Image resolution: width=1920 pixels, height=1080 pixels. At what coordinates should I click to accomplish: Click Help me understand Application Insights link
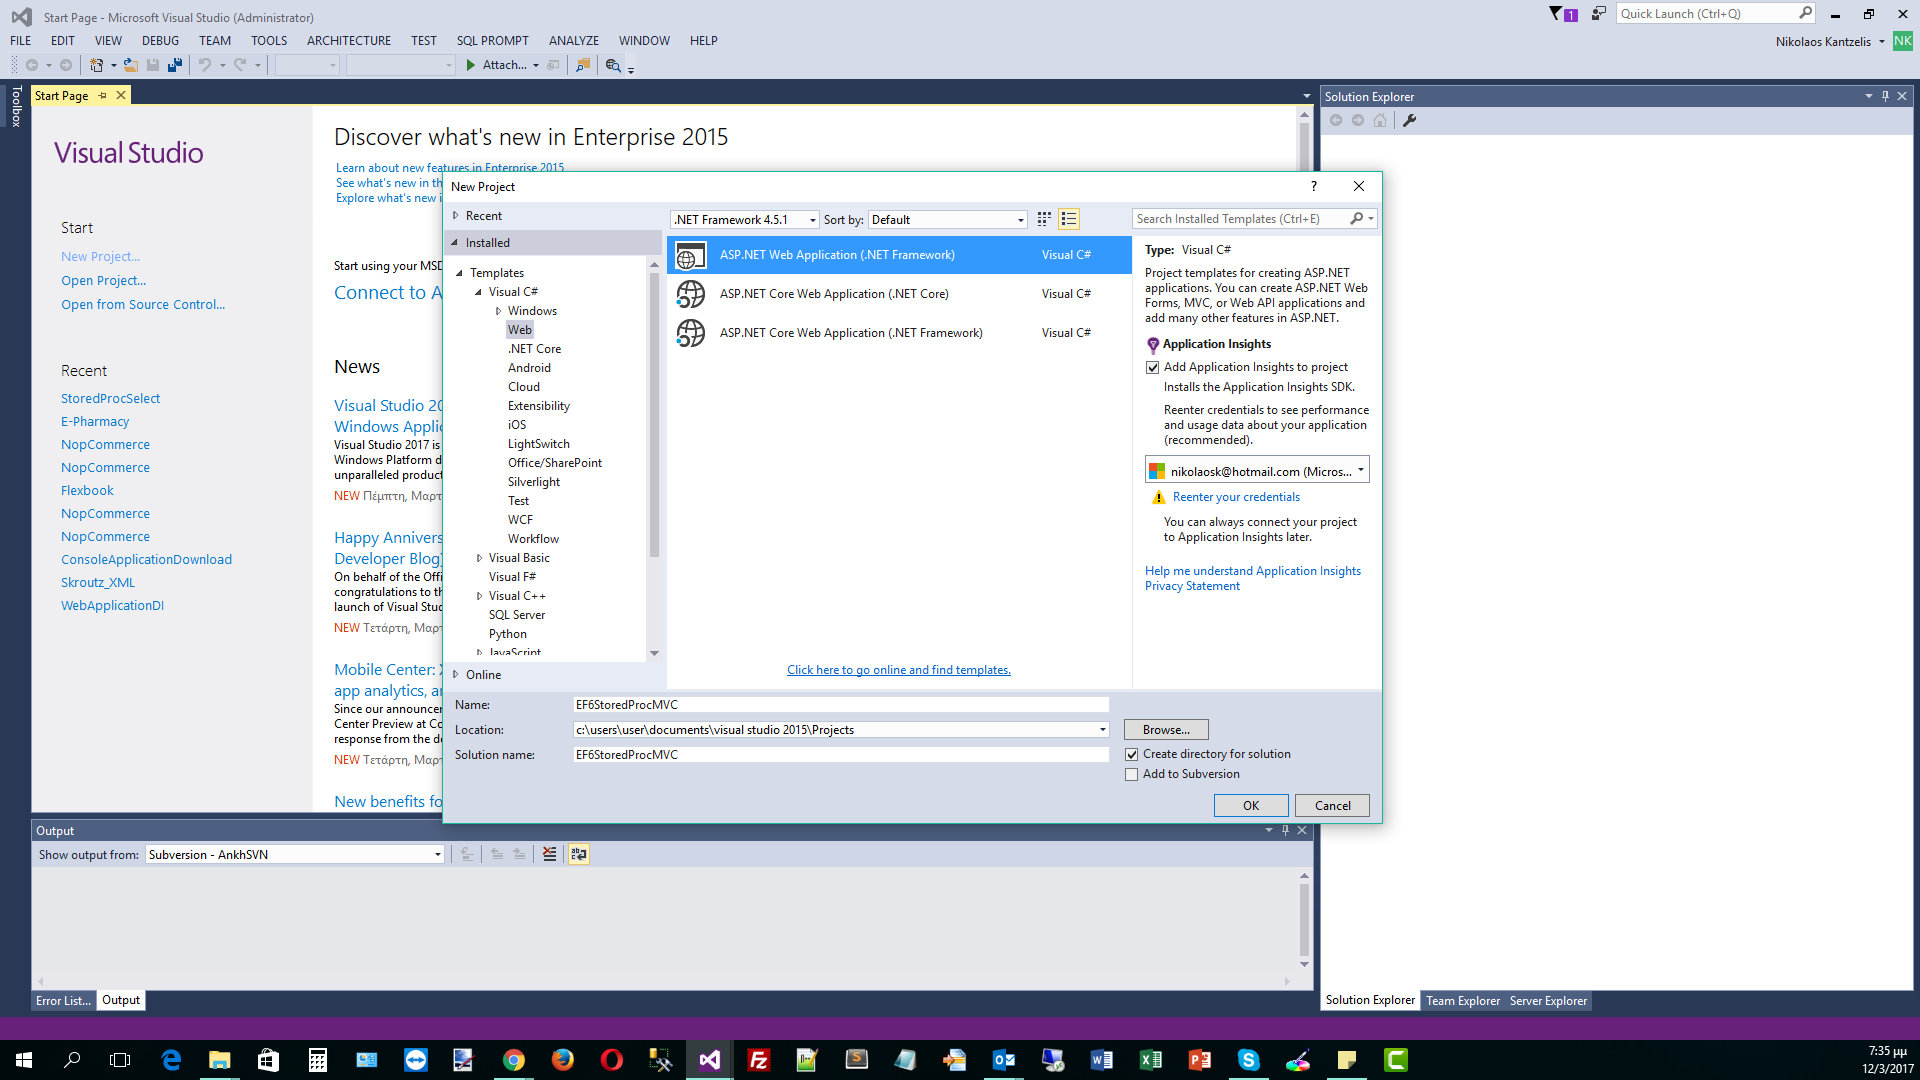(x=1252, y=571)
